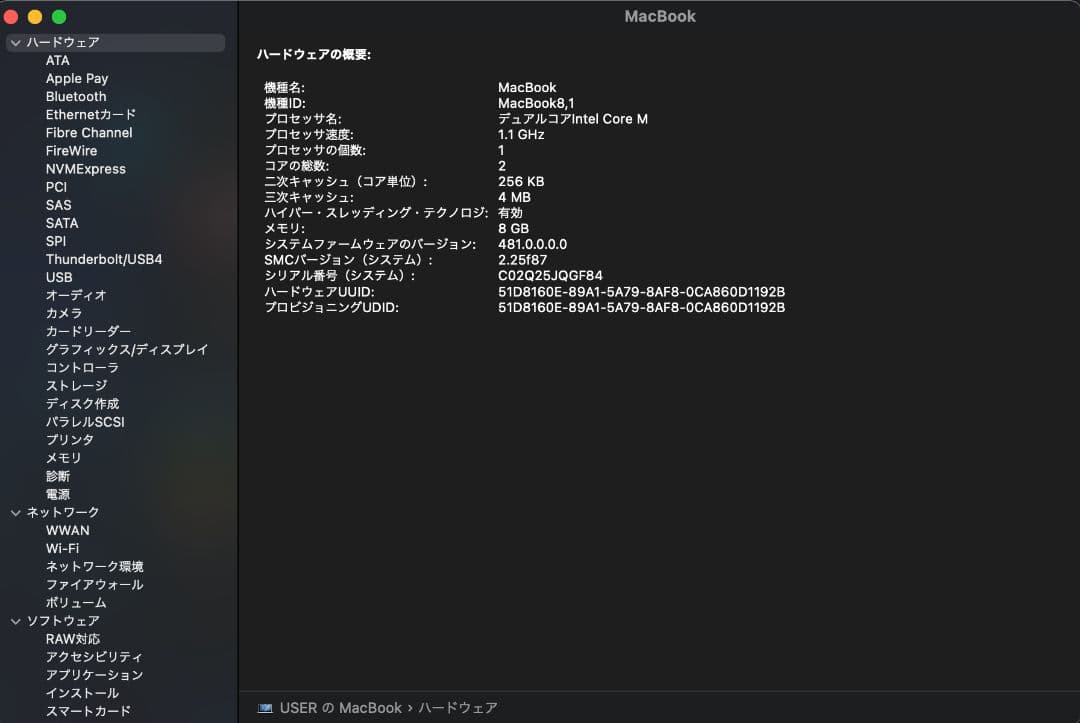Viewport: 1080px width, 723px height.
Task: Select the ソフトウェア category label
Action: click(63, 620)
